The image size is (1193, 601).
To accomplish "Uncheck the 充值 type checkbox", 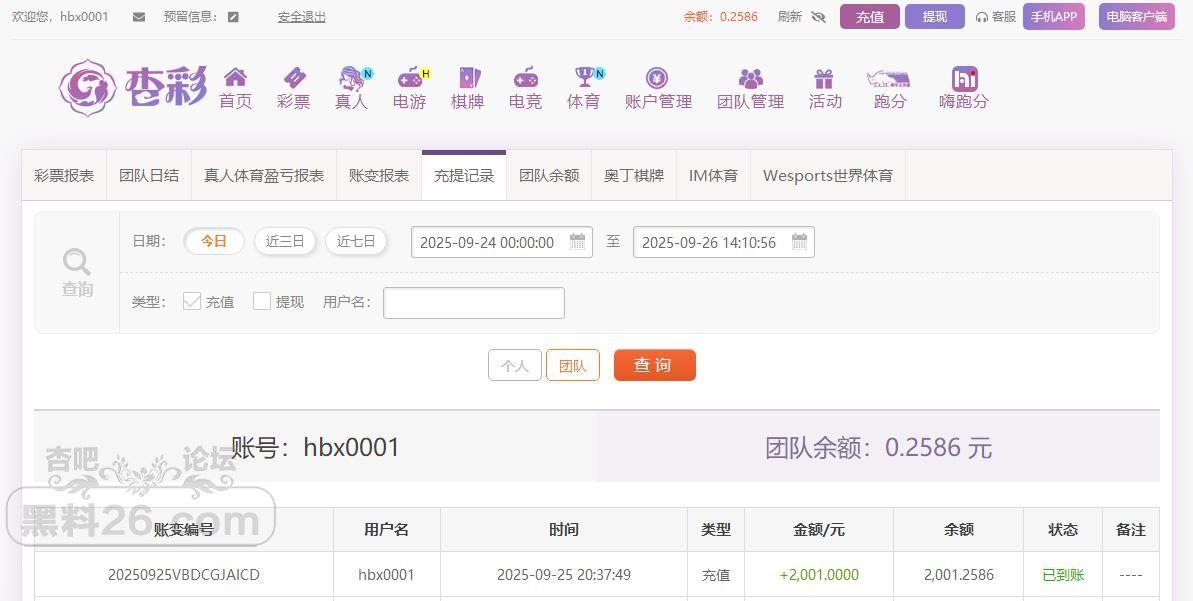I will click(192, 301).
